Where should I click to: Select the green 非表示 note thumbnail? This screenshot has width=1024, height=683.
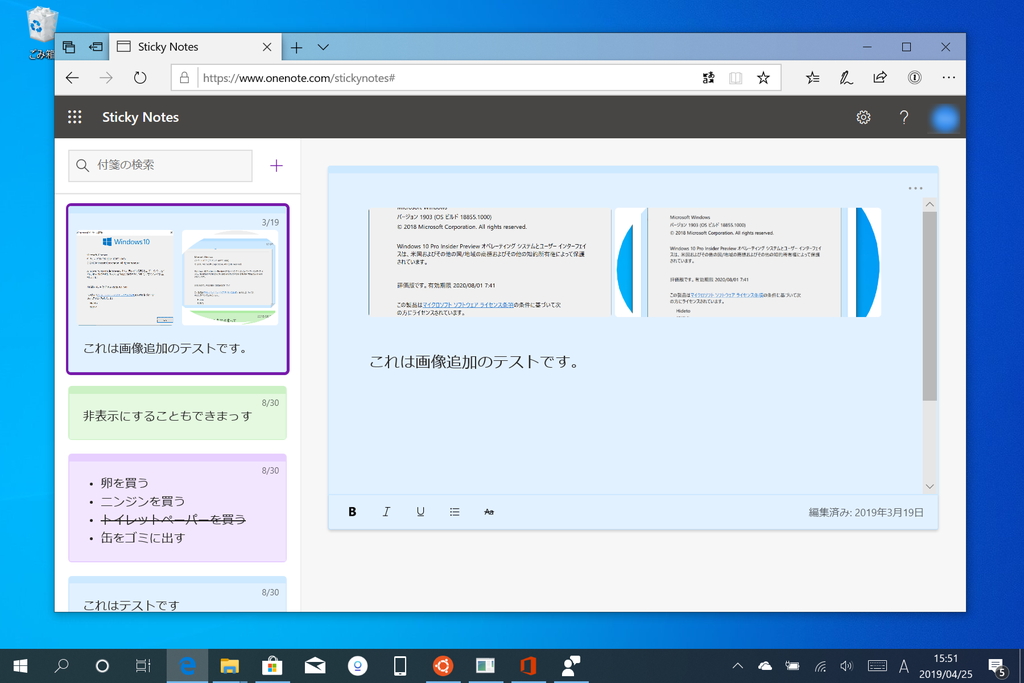[177, 412]
